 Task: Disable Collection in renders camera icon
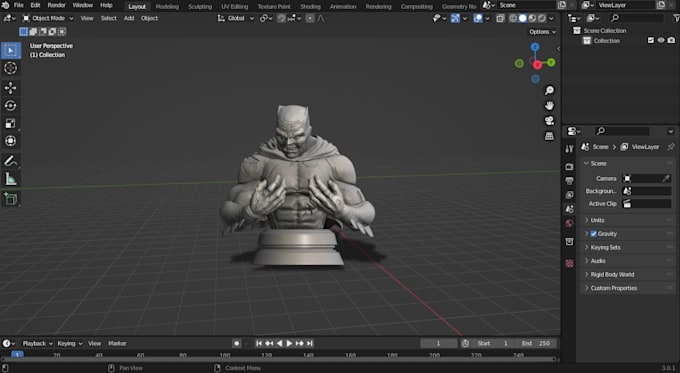pos(671,40)
